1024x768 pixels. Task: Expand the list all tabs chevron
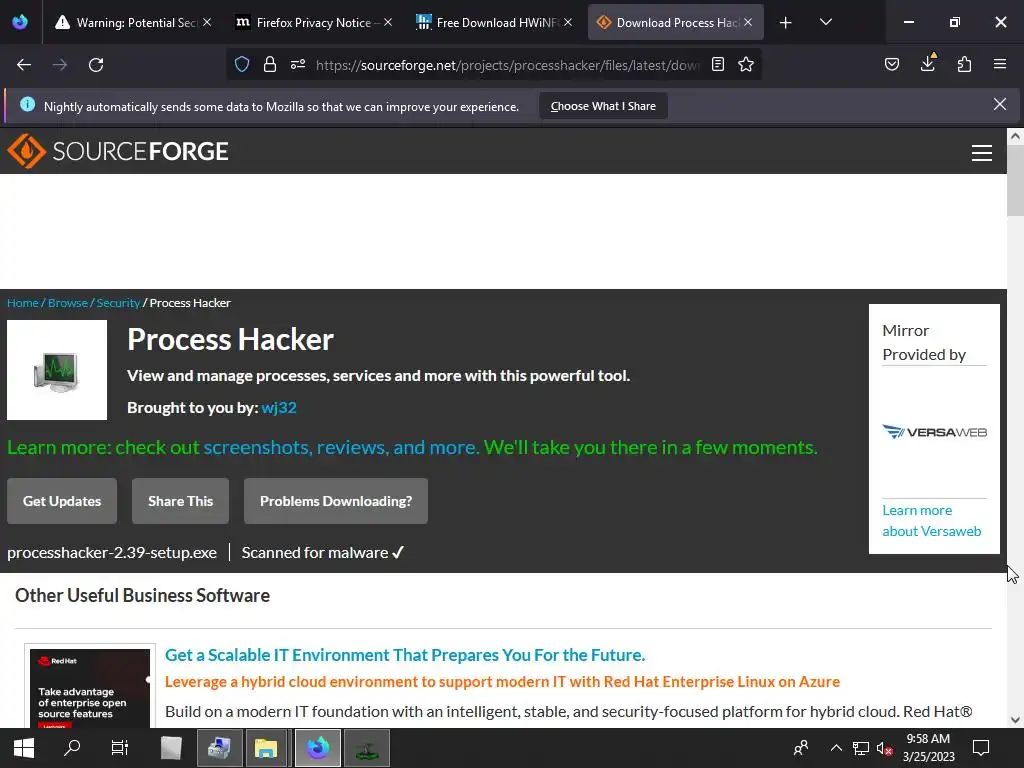coord(825,23)
